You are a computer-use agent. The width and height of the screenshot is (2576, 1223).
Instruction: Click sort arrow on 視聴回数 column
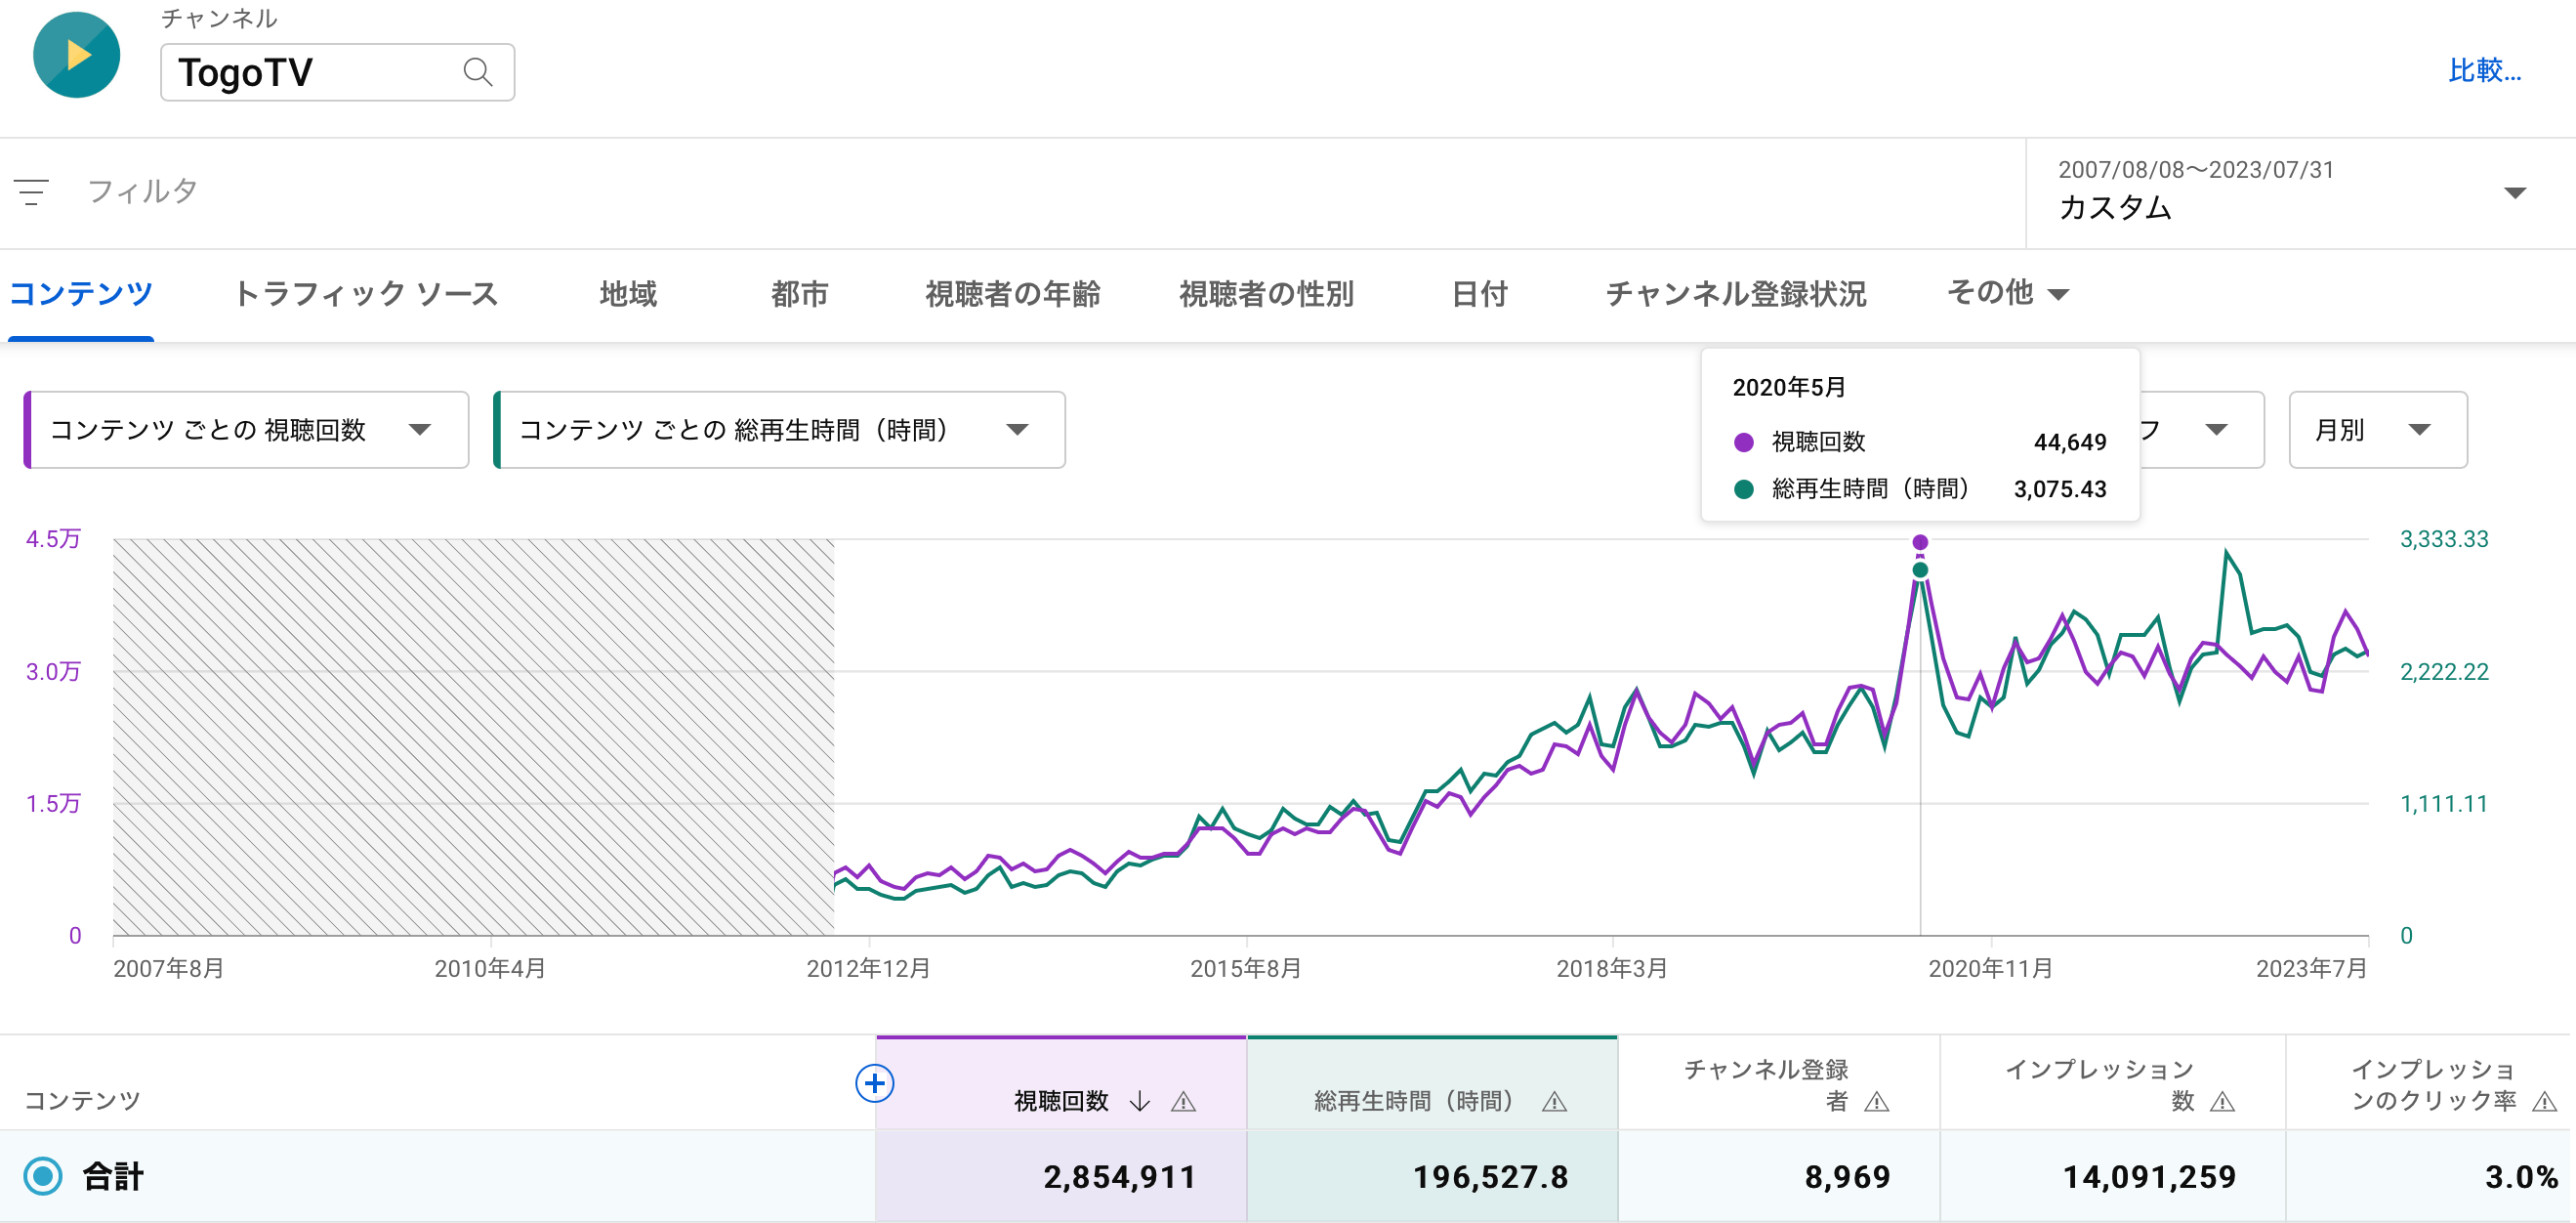point(1139,1102)
